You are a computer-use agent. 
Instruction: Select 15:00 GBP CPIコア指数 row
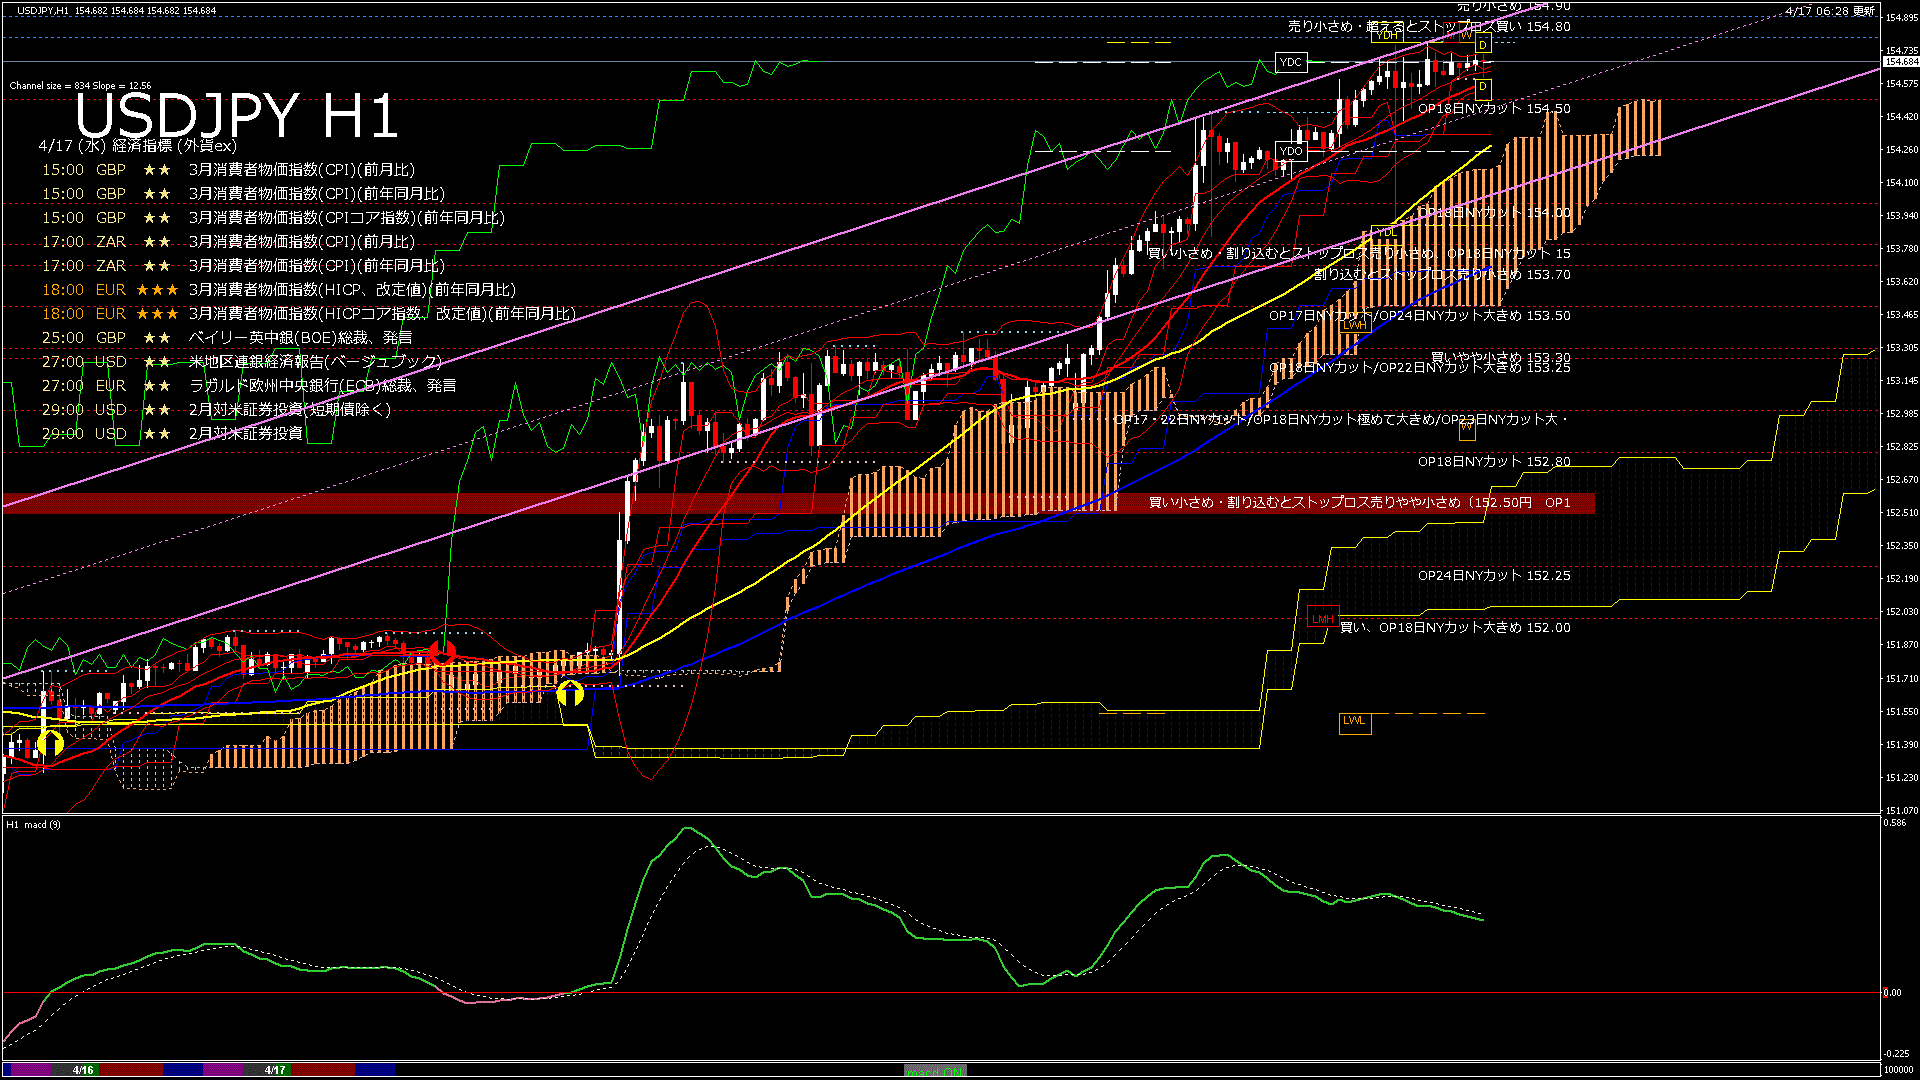point(273,218)
